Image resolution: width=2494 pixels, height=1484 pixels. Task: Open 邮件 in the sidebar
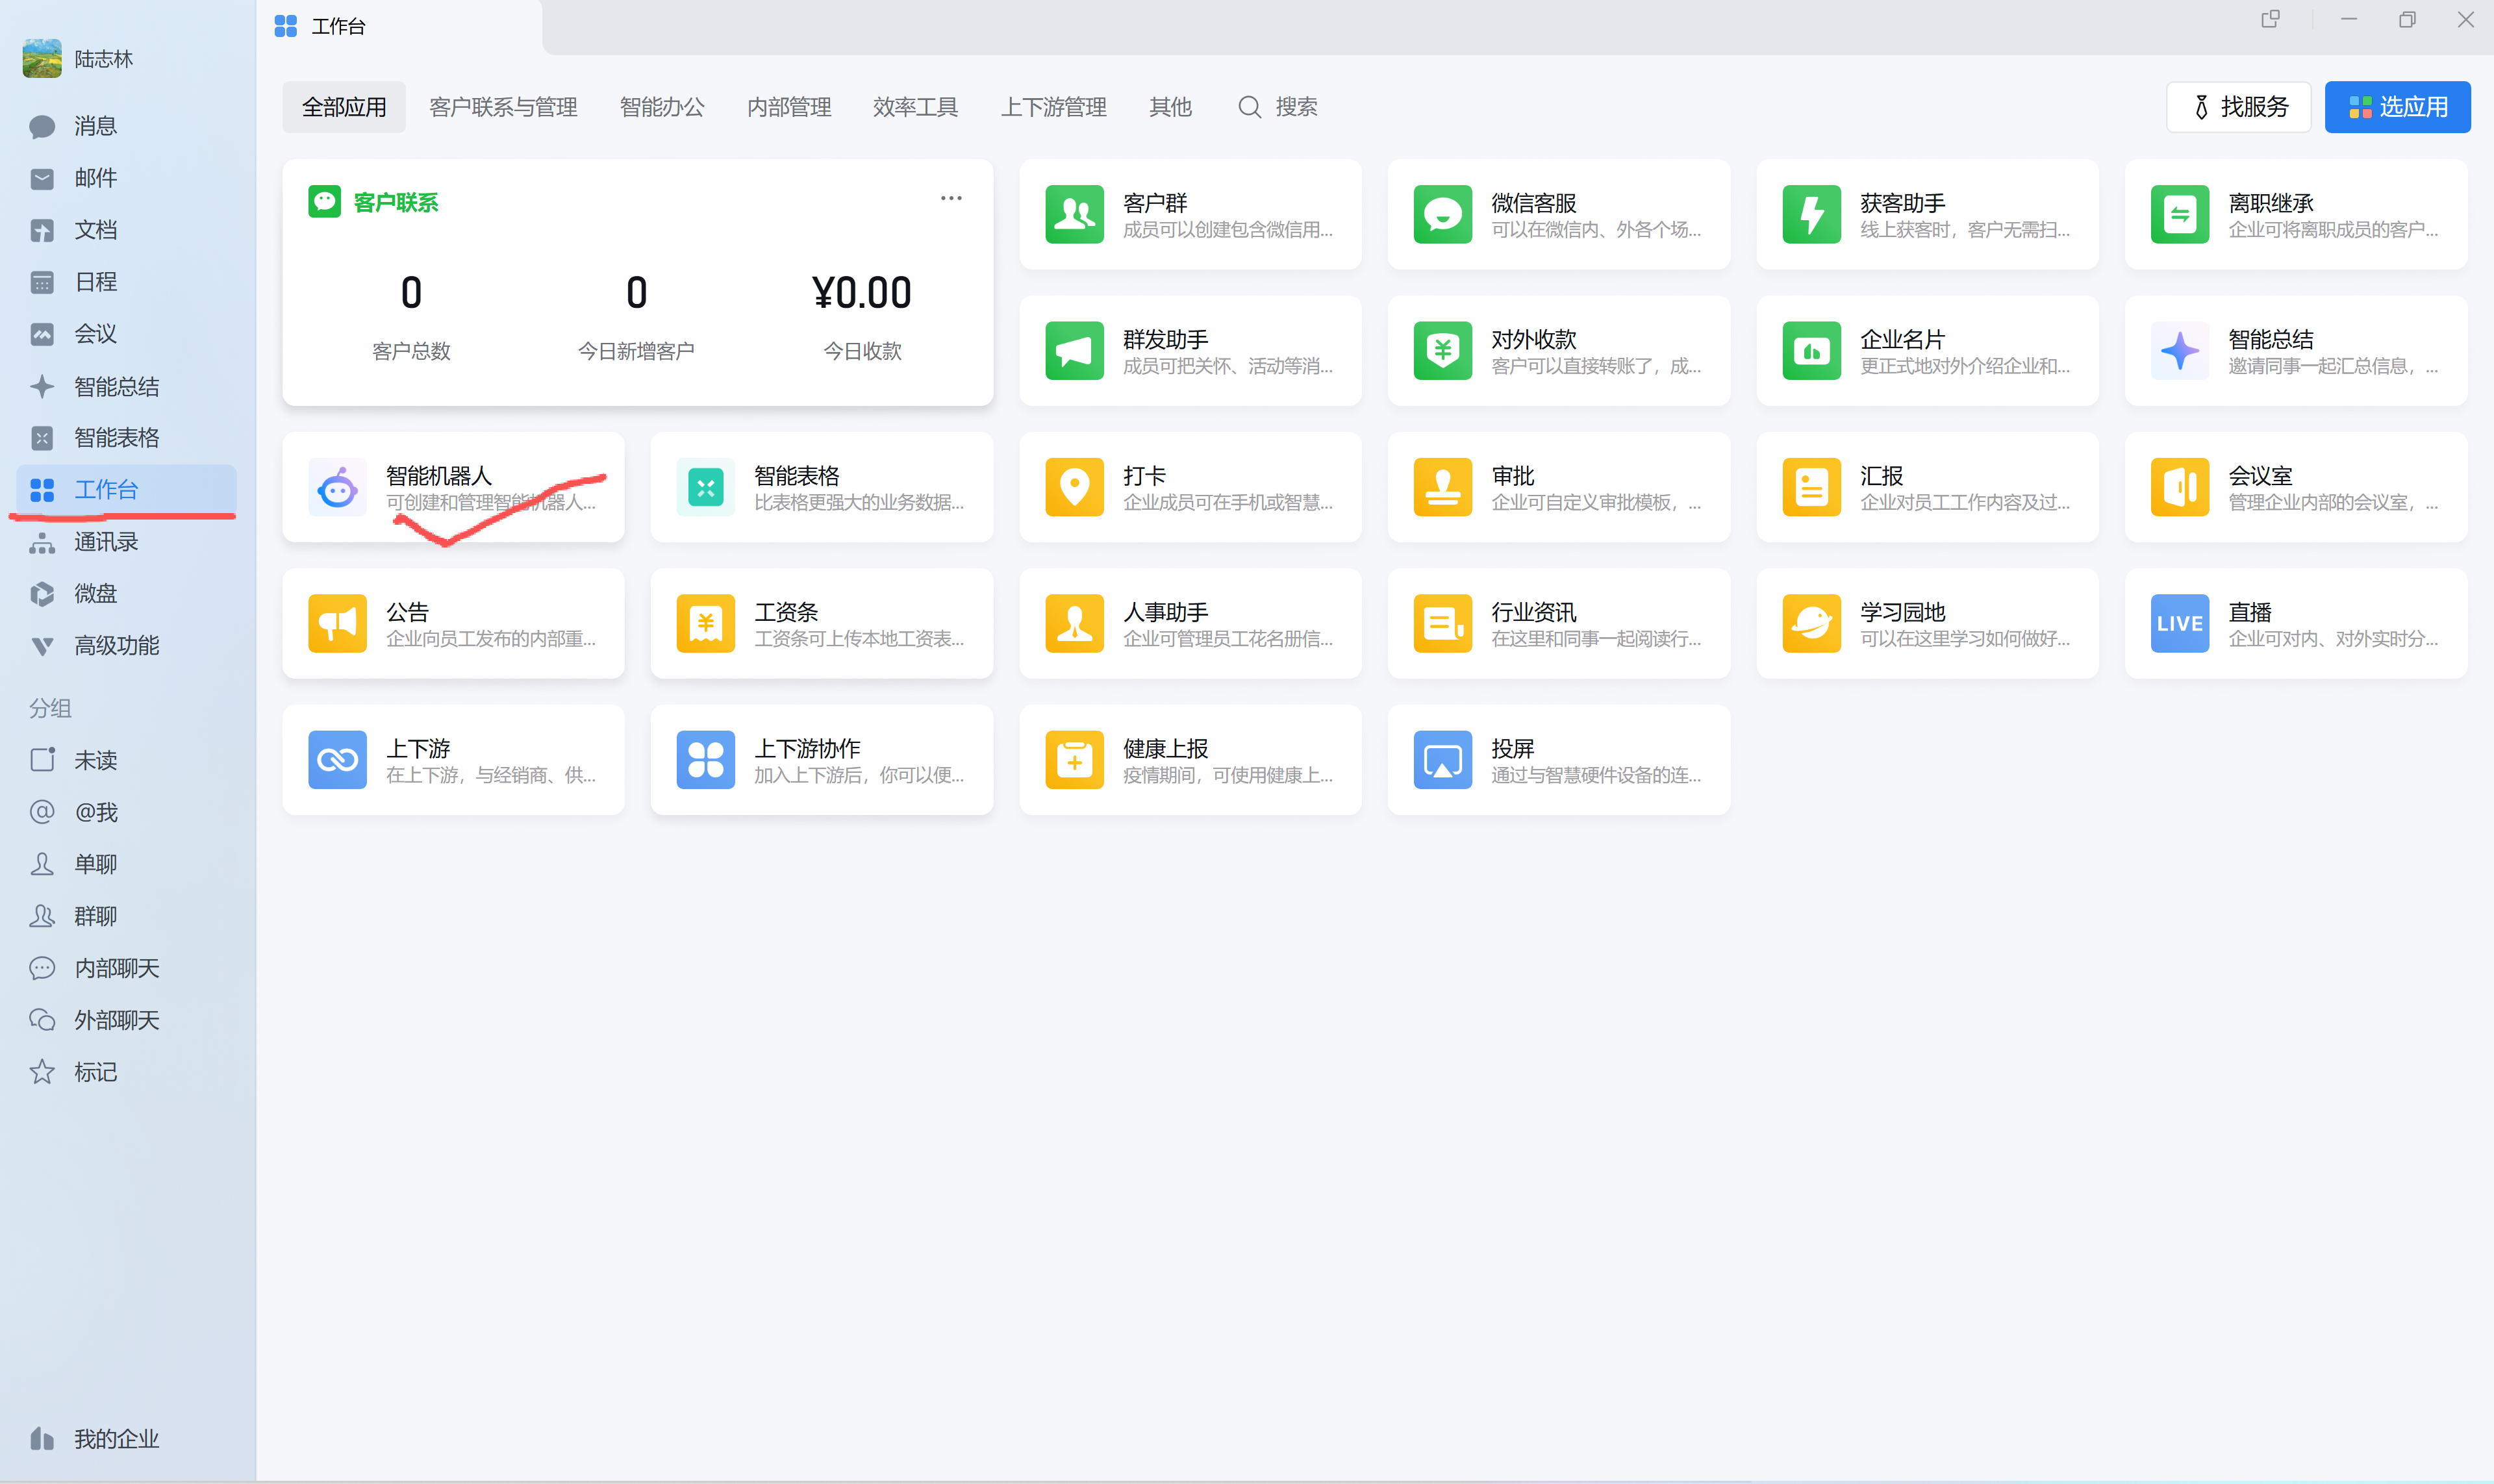pos(126,178)
